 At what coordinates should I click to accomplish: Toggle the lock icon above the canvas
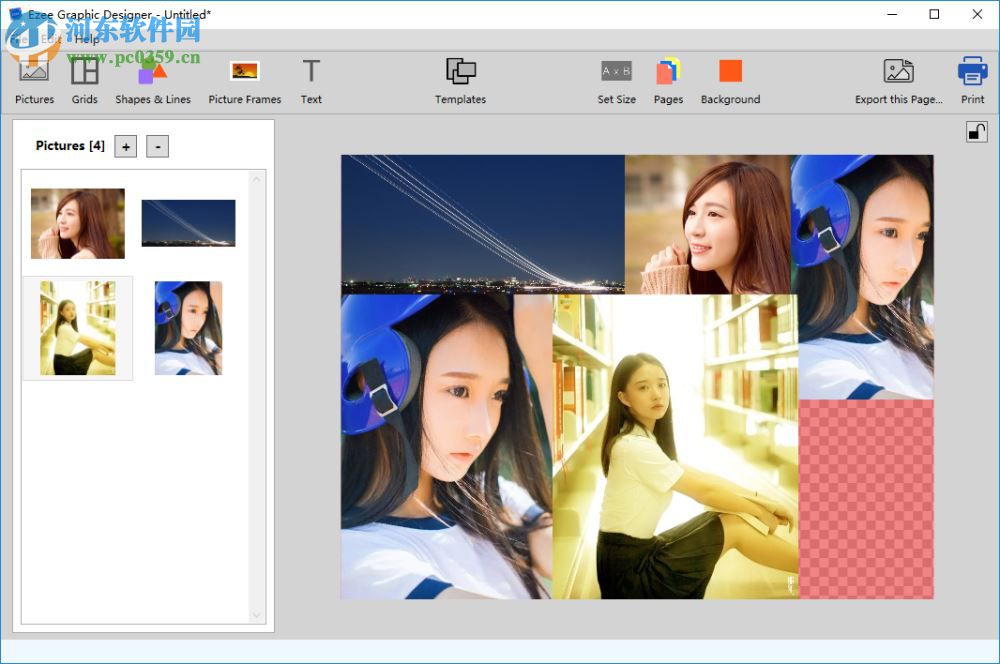(x=977, y=131)
